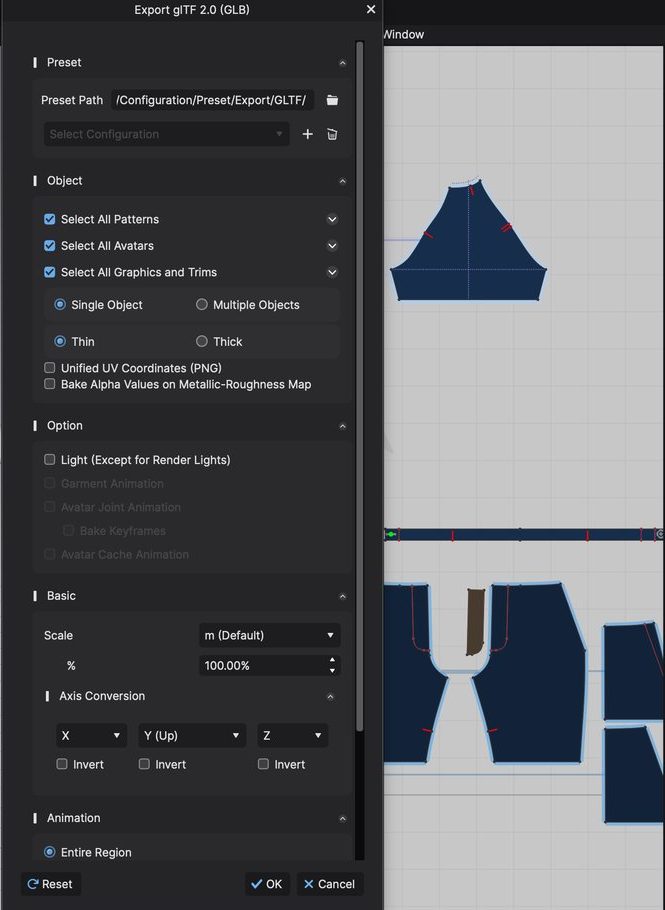Choose Single Object option
Image resolution: width=665 pixels, height=910 pixels.
60,304
